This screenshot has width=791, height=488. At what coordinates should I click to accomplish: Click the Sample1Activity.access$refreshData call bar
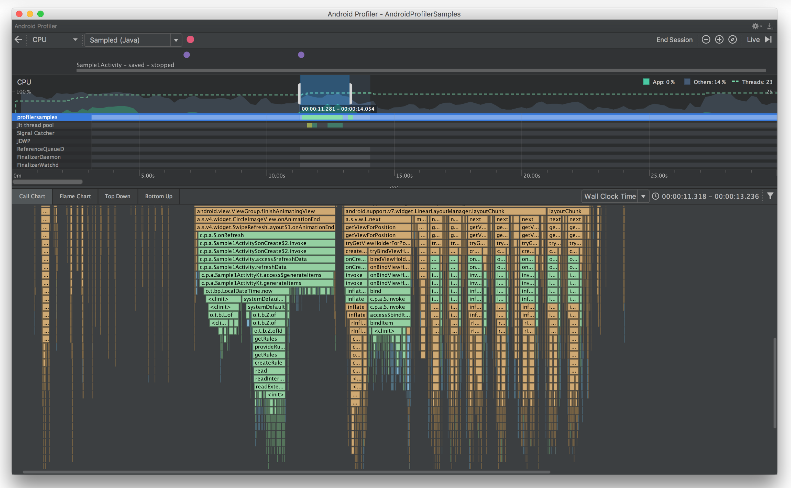point(266,259)
